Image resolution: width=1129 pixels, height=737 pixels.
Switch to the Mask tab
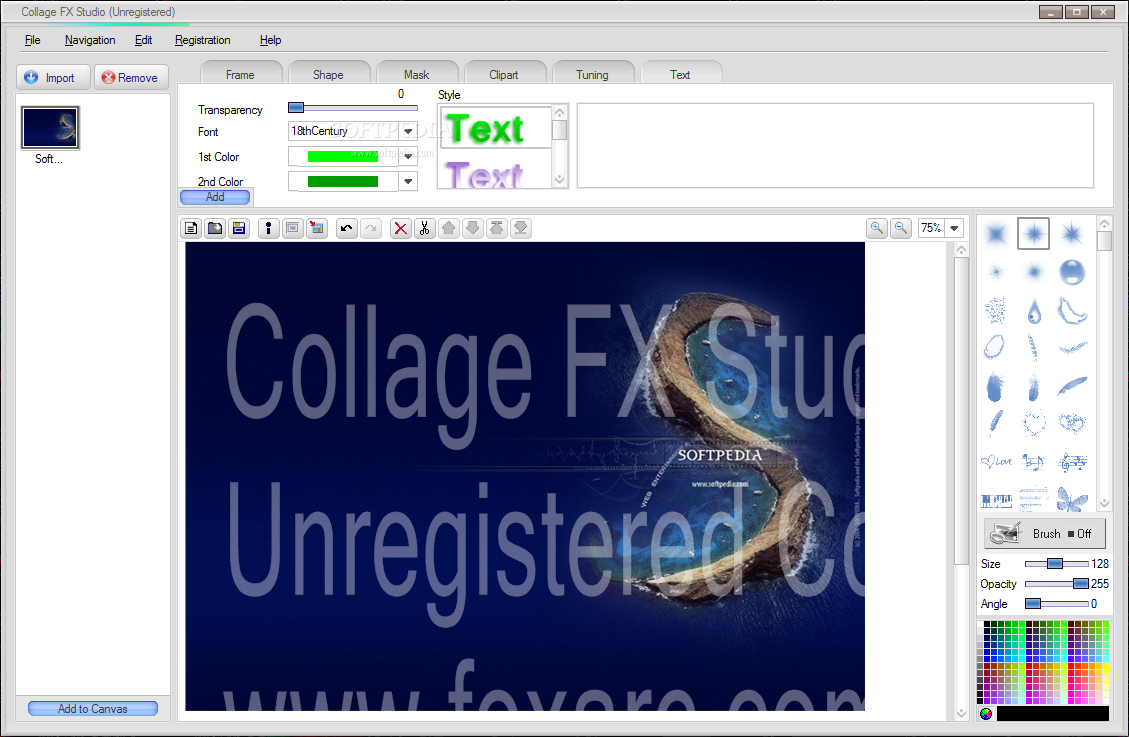[x=416, y=74]
